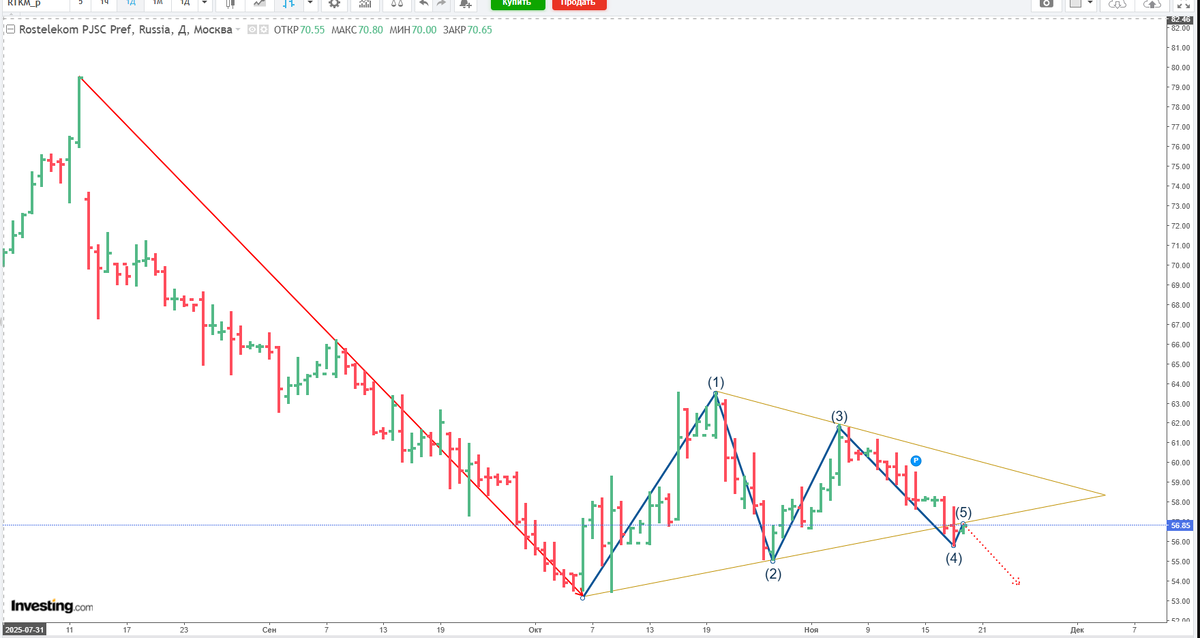Click price scale label 66.00
The height and width of the screenshot is (638, 1200).
[x=1181, y=344]
